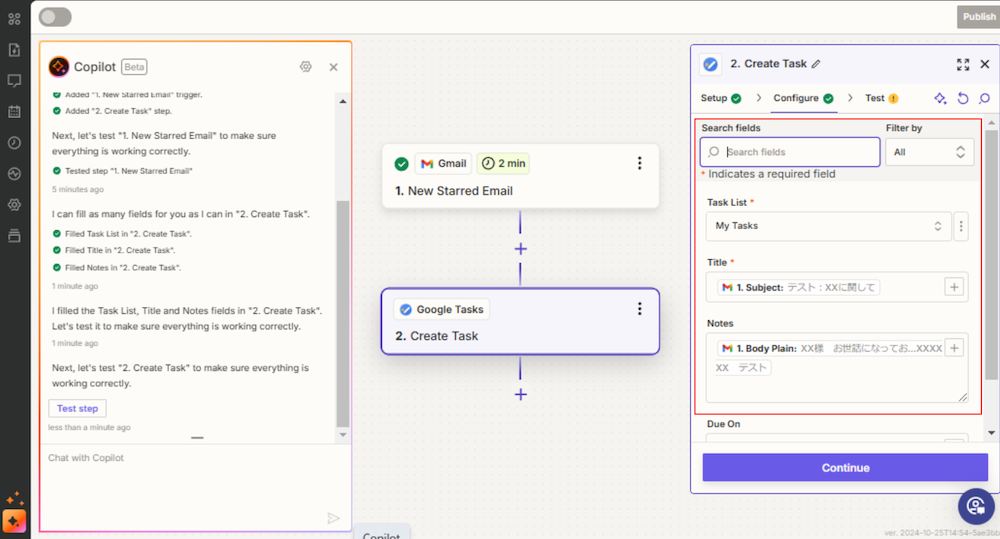Click the Due On field label
This screenshot has height=539, width=1000.
(723, 424)
